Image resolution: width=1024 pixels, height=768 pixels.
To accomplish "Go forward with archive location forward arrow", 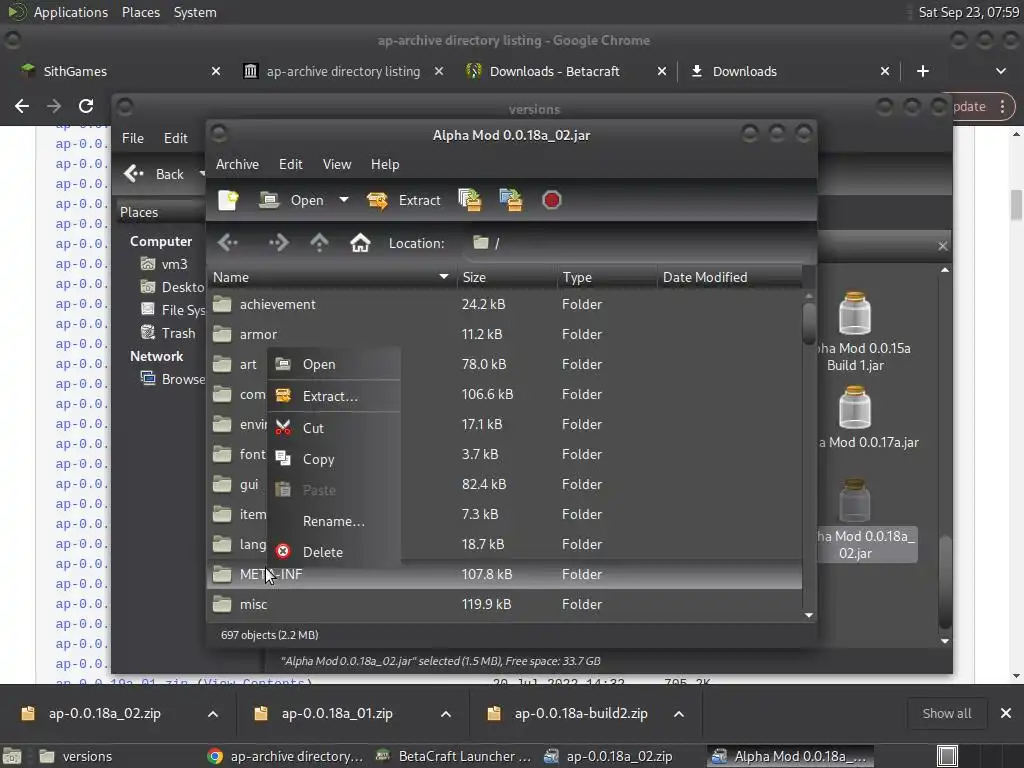I will (x=279, y=243).
